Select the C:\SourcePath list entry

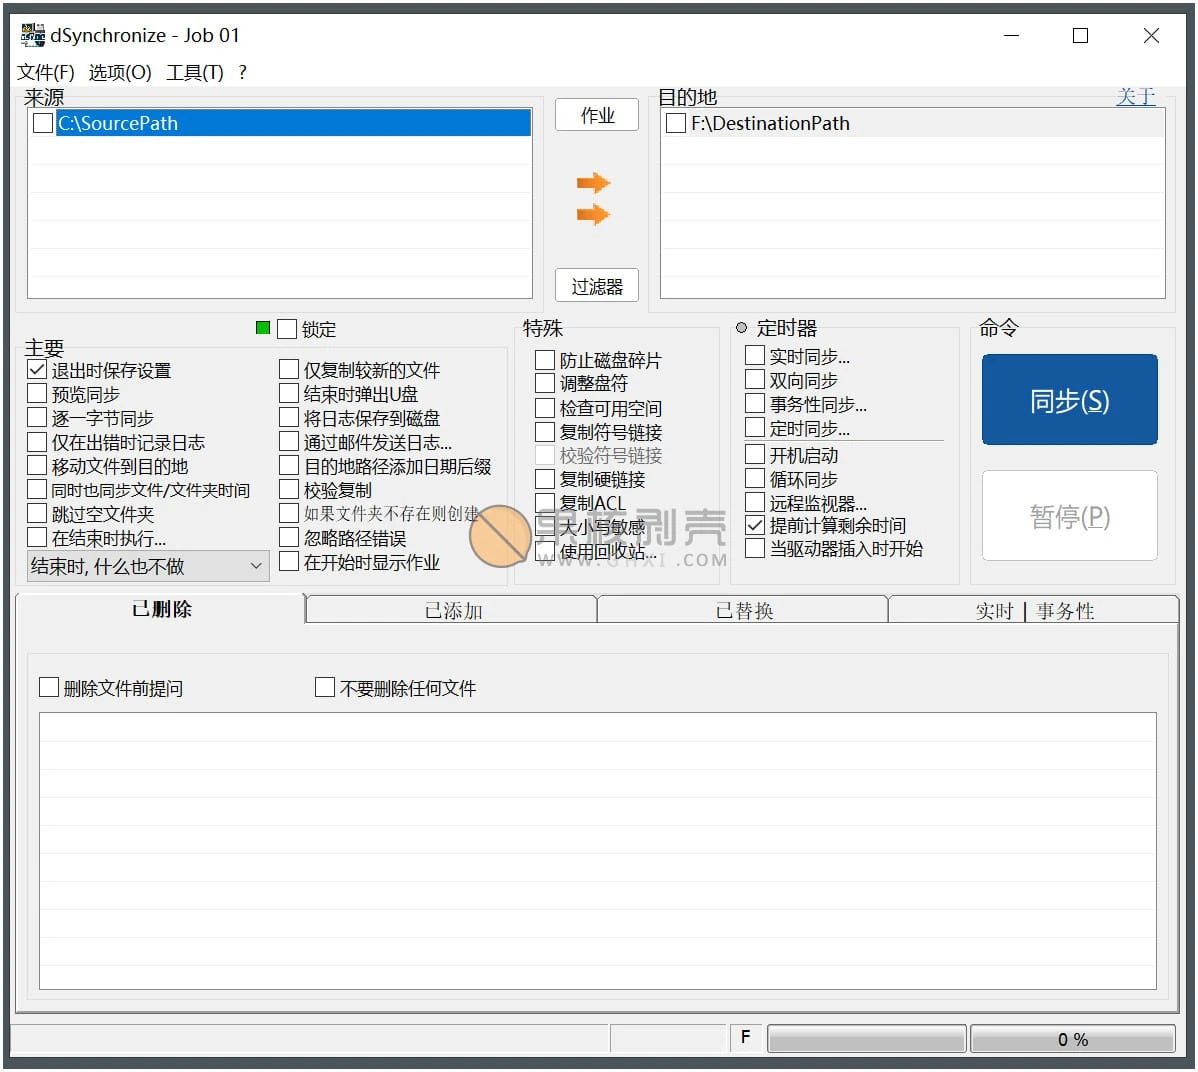293,123
